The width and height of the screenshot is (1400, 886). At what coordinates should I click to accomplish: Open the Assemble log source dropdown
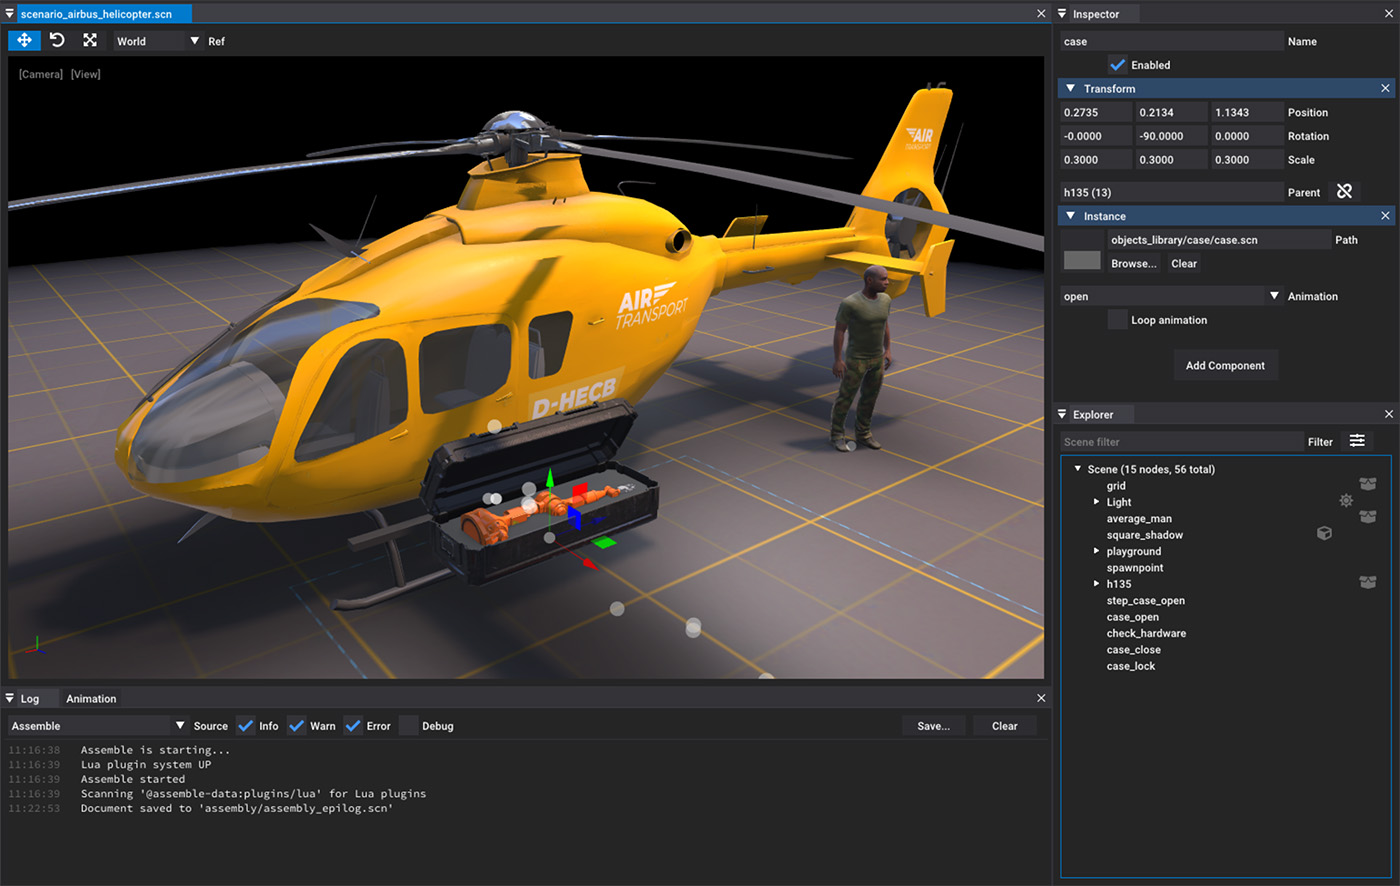click(x=98, y=726)
